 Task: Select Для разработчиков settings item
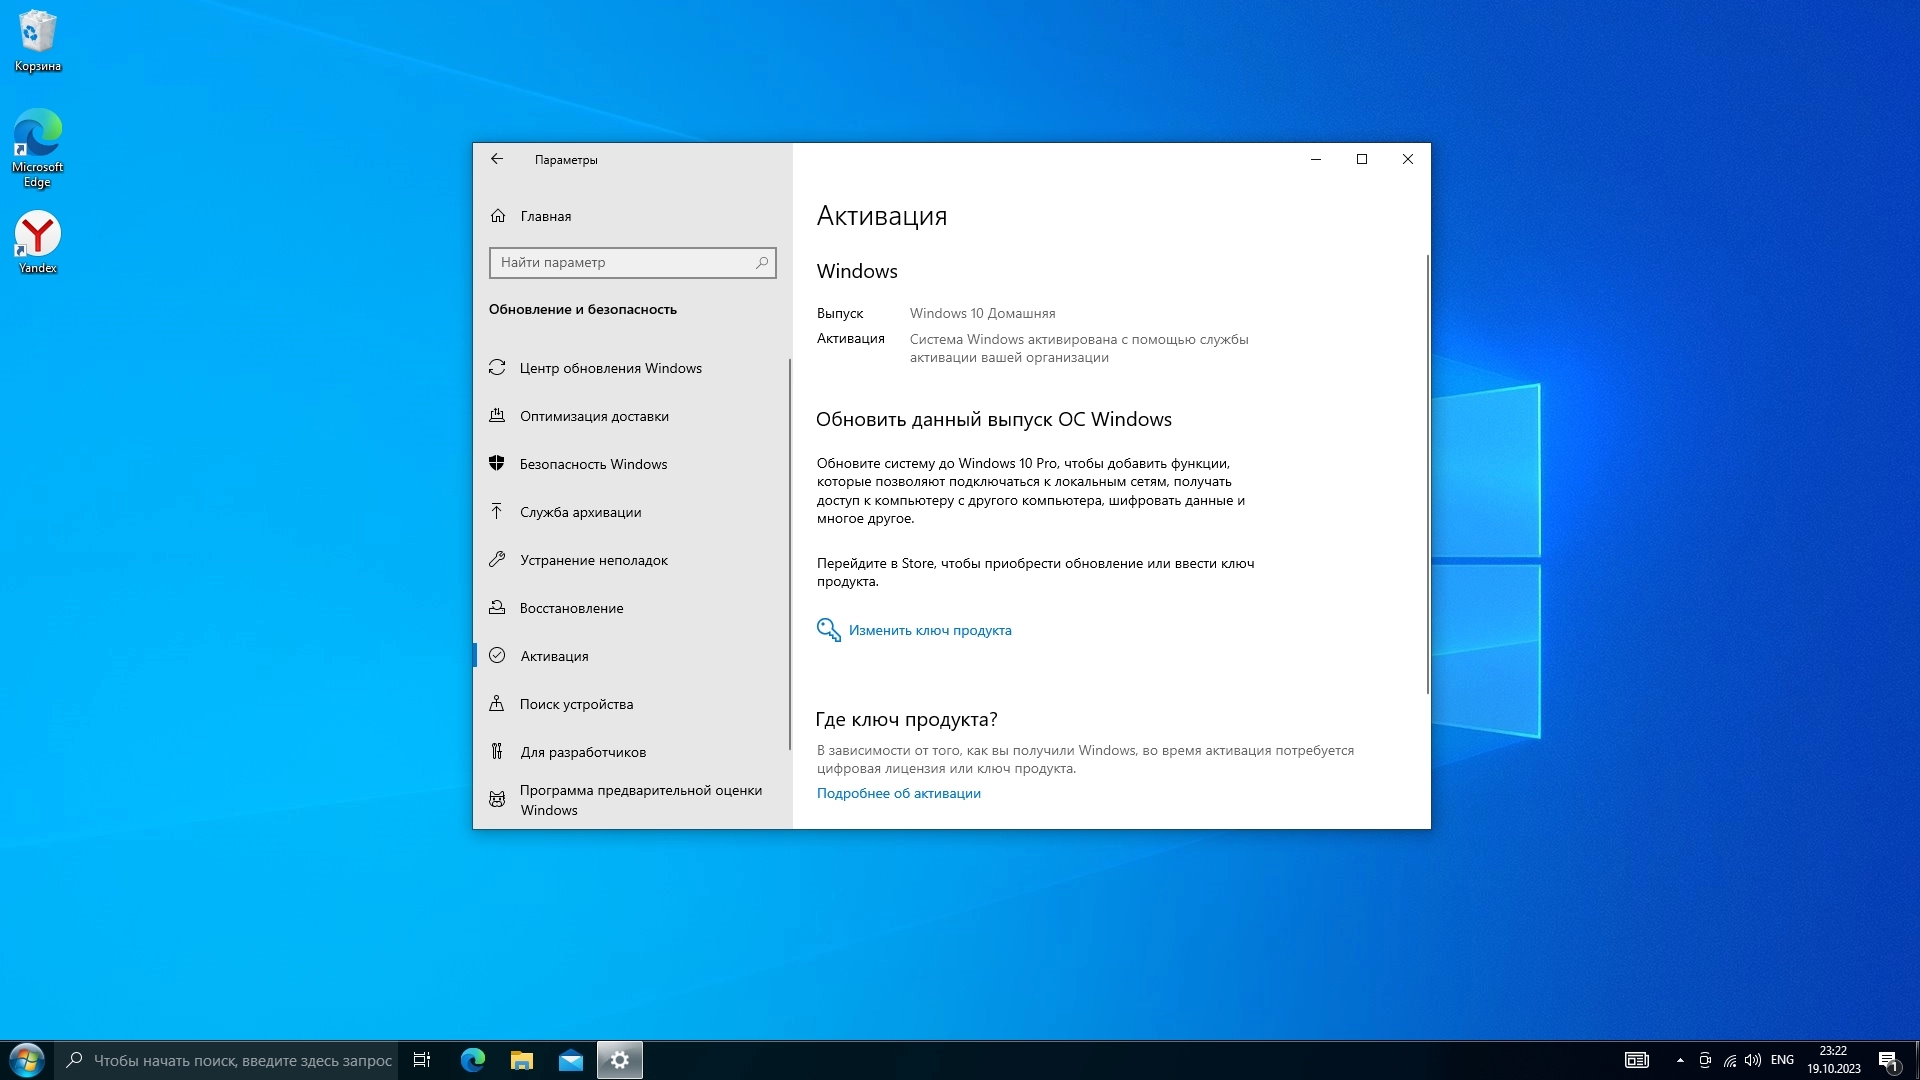(582, 752)
